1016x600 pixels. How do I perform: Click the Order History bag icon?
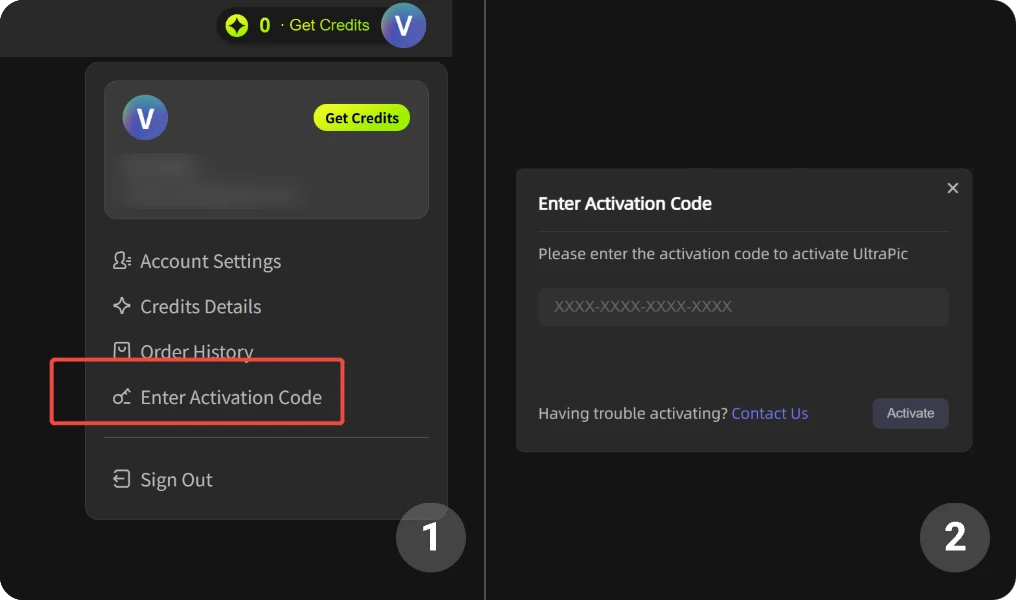122,351
